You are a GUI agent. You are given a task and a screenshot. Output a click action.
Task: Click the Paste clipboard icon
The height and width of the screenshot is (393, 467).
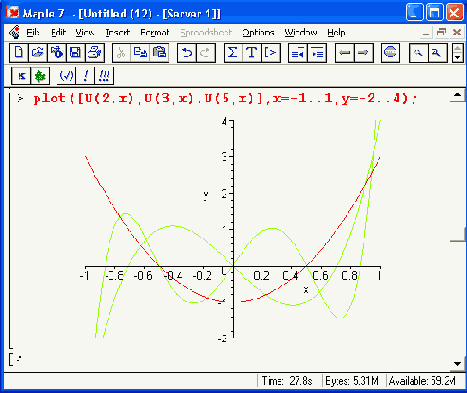(x=159, y=53)
